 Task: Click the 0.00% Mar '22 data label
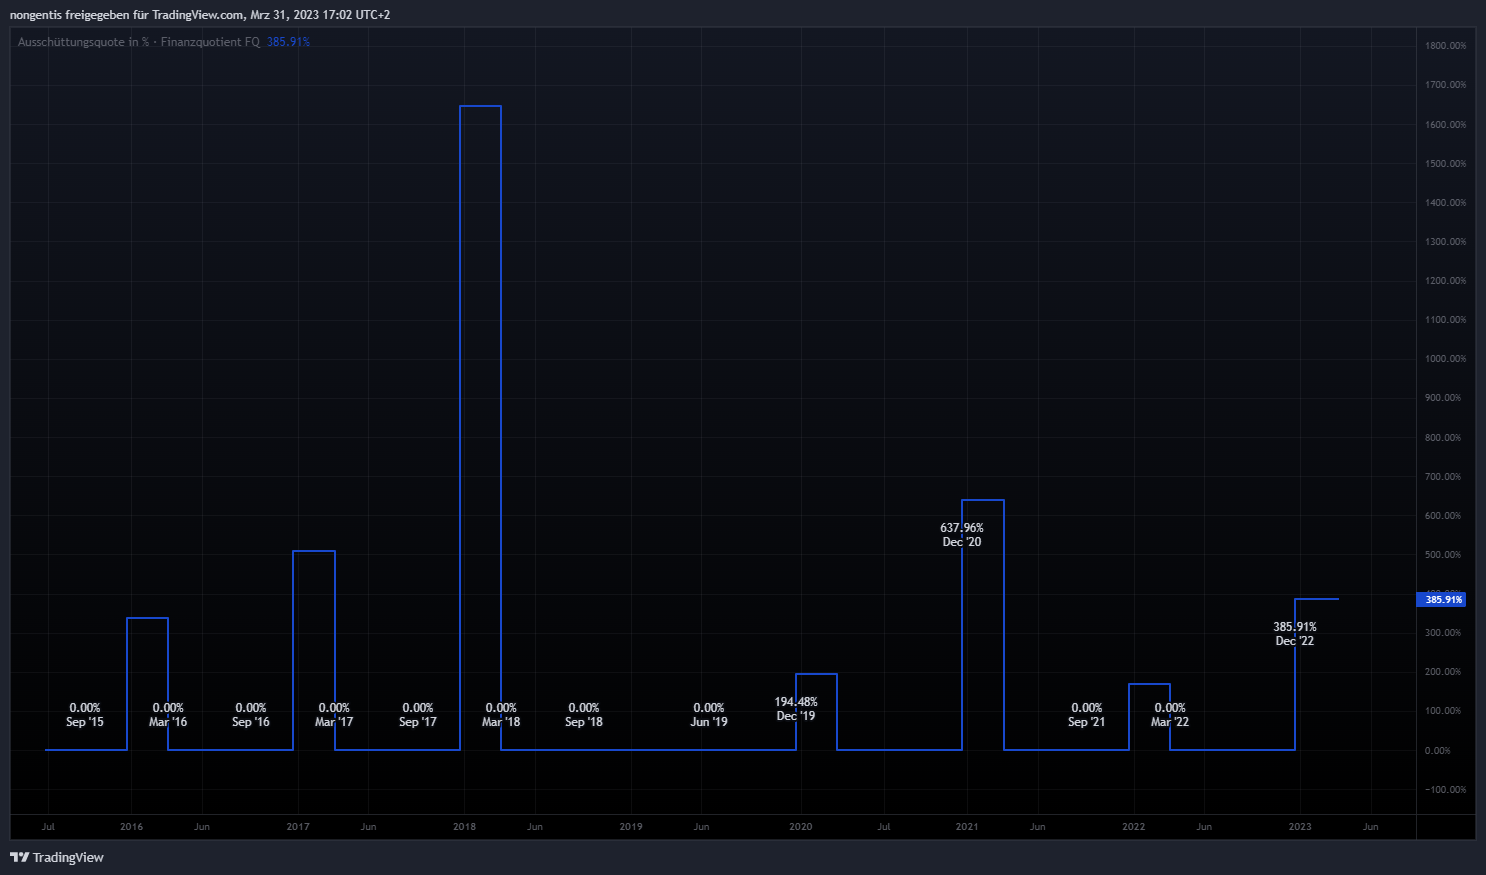click(x=1170, y=715)
